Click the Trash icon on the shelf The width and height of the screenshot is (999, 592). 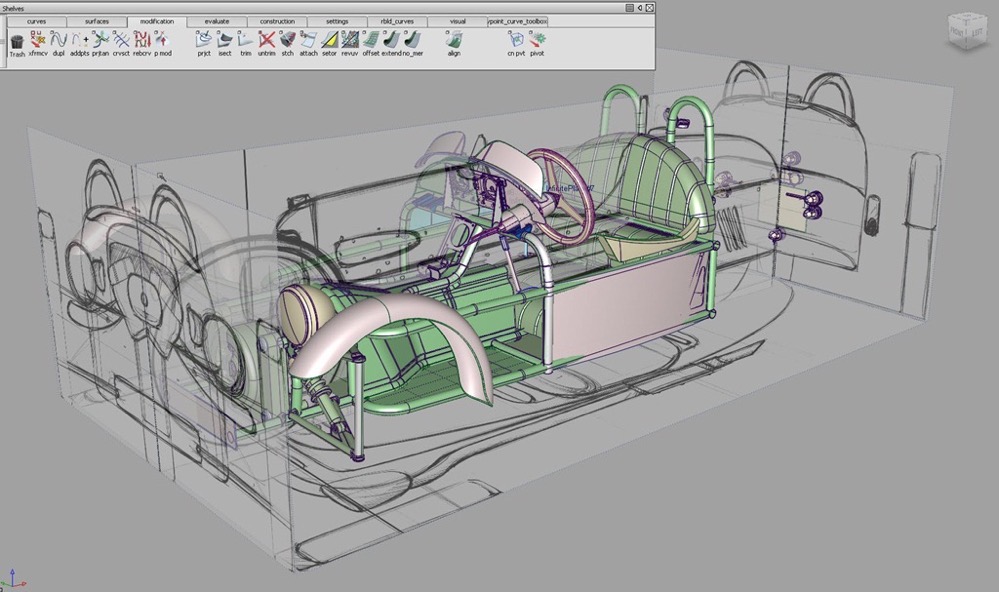point(17,42)
